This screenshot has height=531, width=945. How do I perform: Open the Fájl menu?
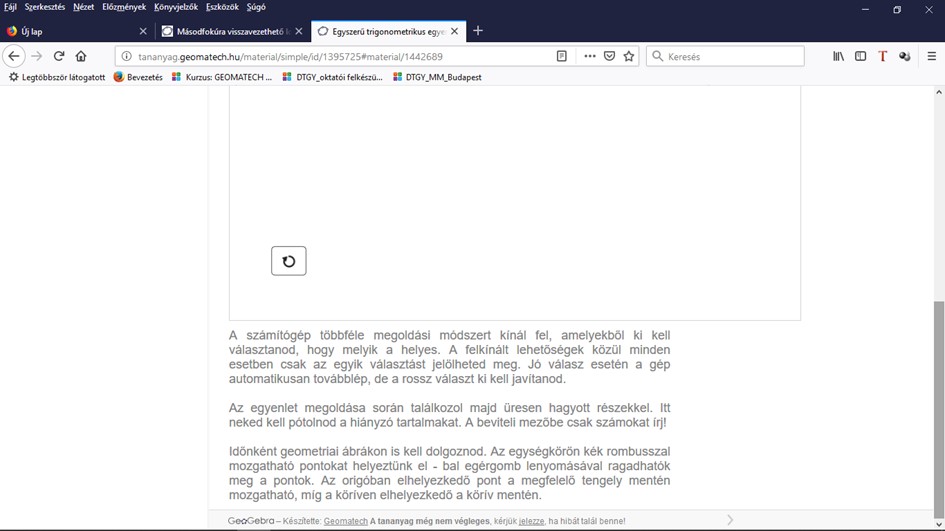click(10, 7)
